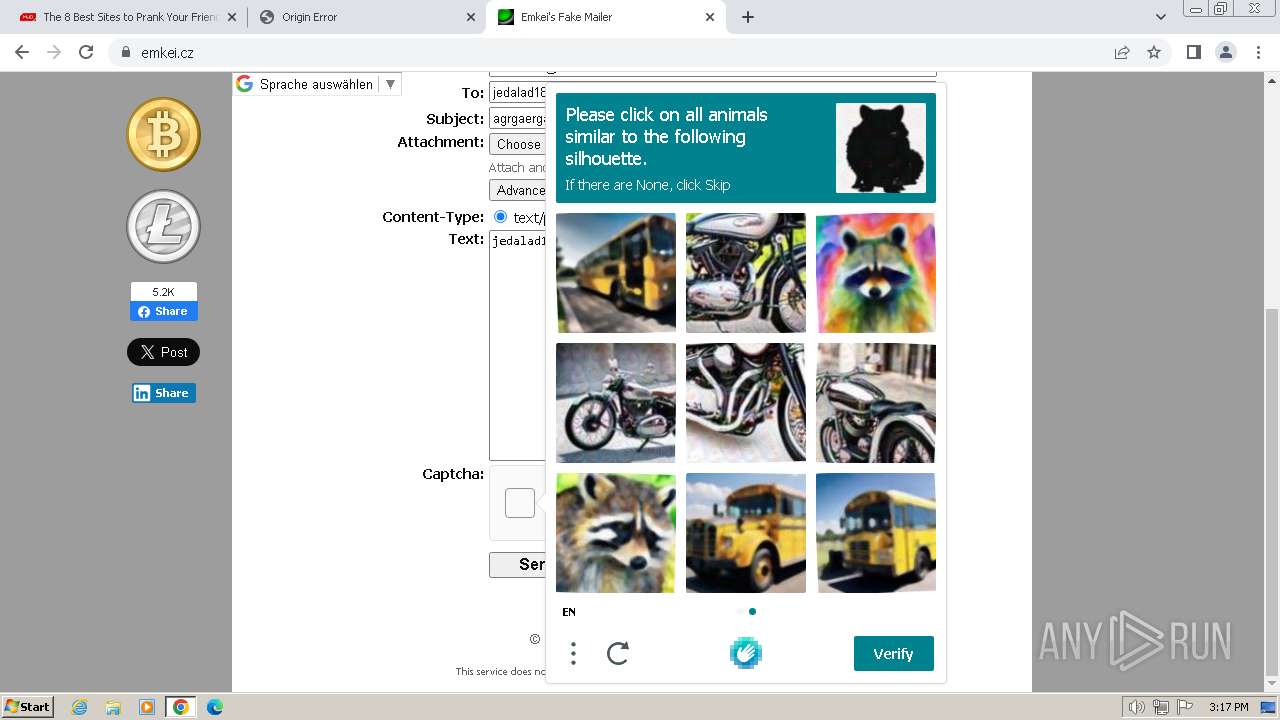Screen dimensions: 1280x720
Task: Open Windows Media Player from taskbar
Action: (147, 707)
